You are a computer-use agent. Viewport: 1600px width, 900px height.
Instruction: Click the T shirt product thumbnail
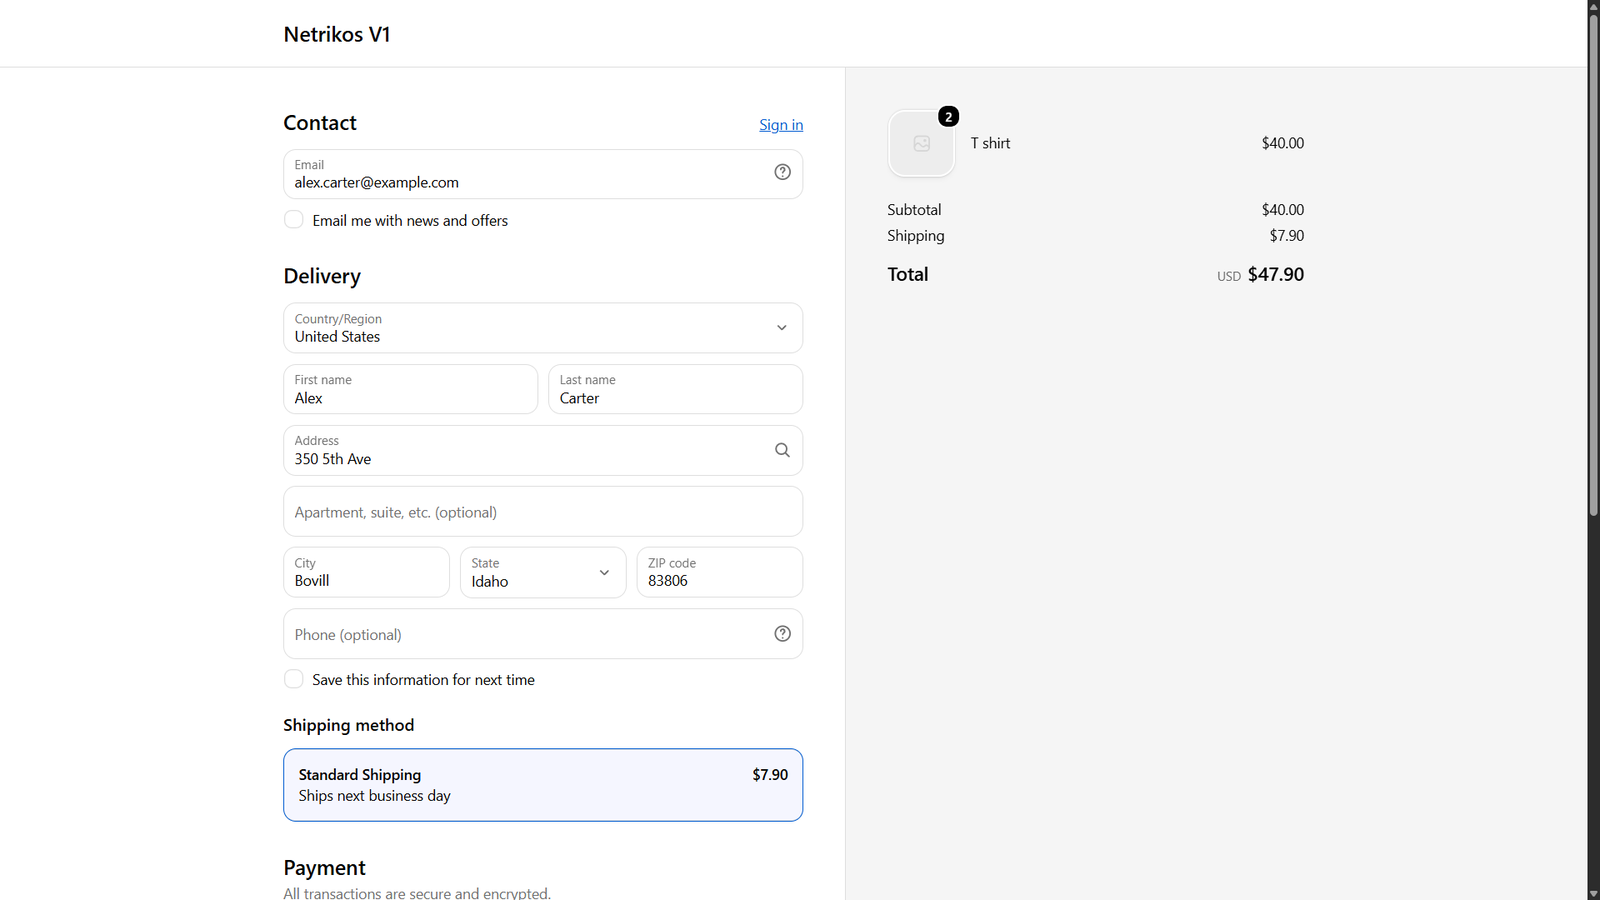(x=921, y=143)
